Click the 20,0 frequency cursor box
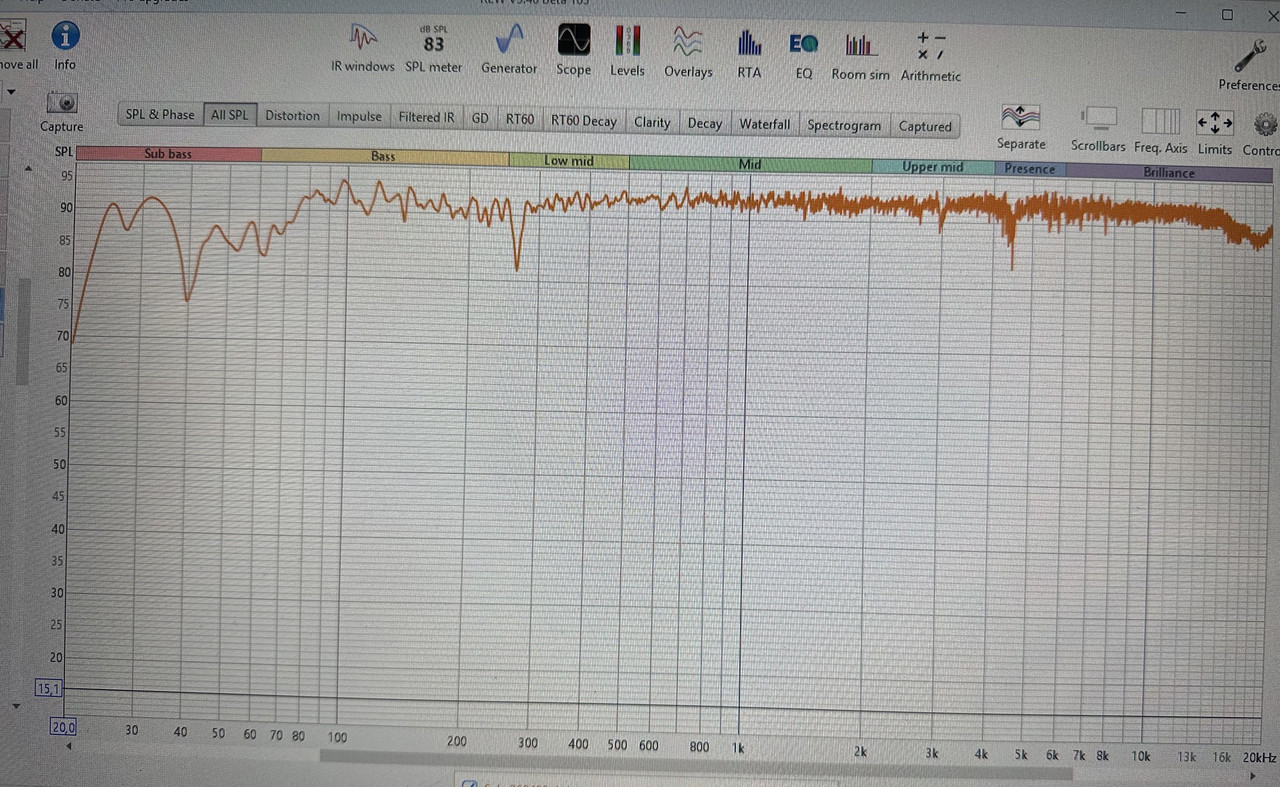The width and height of the screenshot is (1280, 787). [64, 727]
